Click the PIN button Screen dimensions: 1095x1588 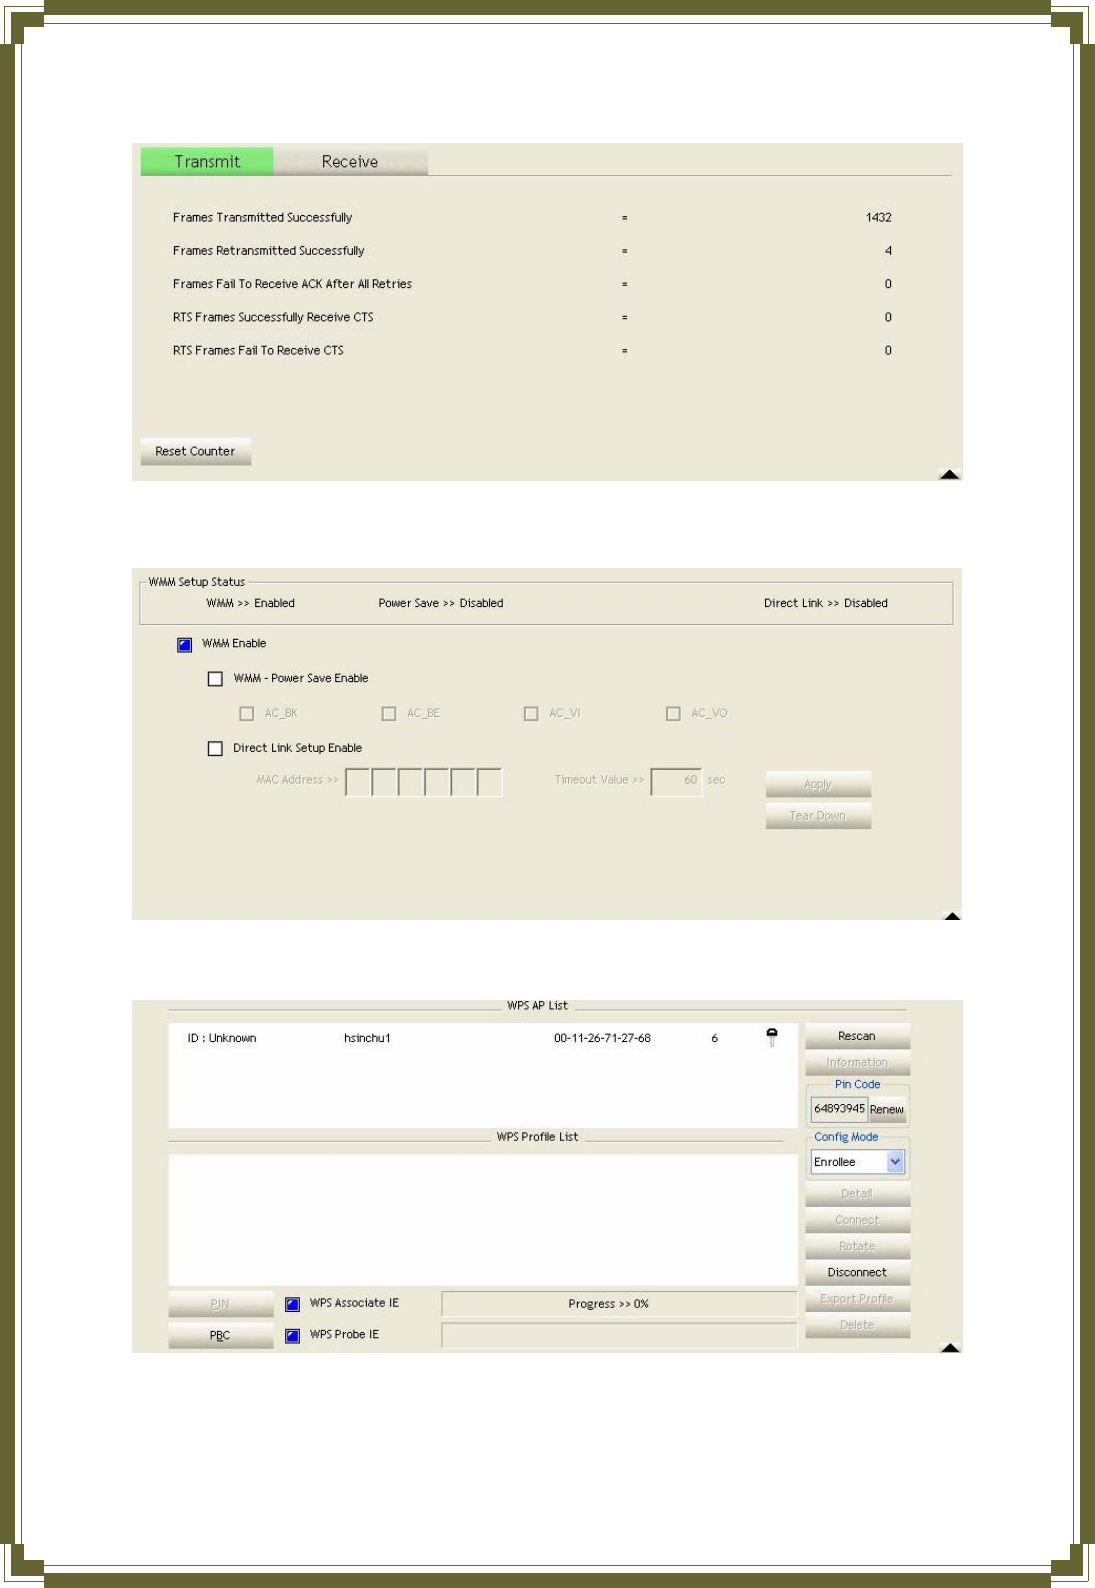220,1304
